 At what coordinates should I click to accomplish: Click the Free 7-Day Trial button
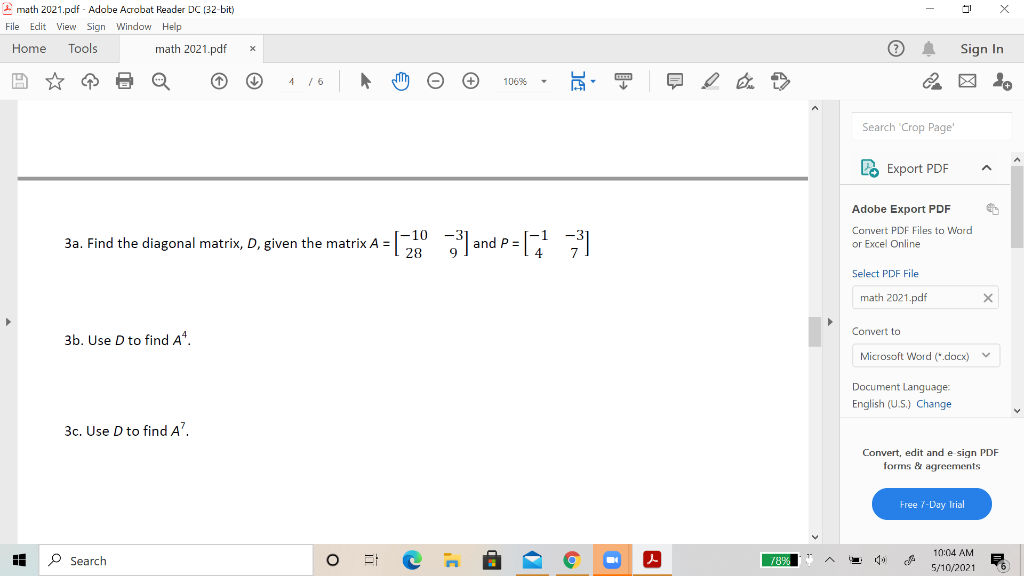[x=931, y=504]
